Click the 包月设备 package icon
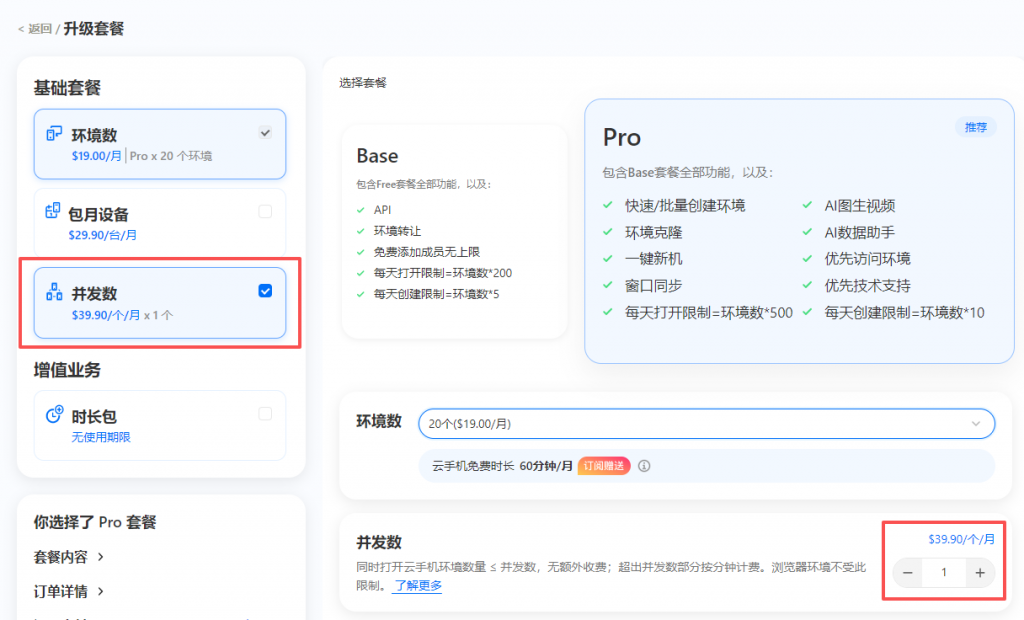Viewport: 1024px width, 620px height. pyautogui.click(x=54, y=212)
